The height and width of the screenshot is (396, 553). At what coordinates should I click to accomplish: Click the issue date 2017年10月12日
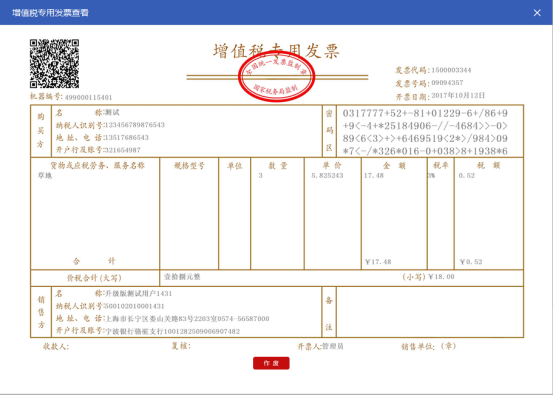458,96
